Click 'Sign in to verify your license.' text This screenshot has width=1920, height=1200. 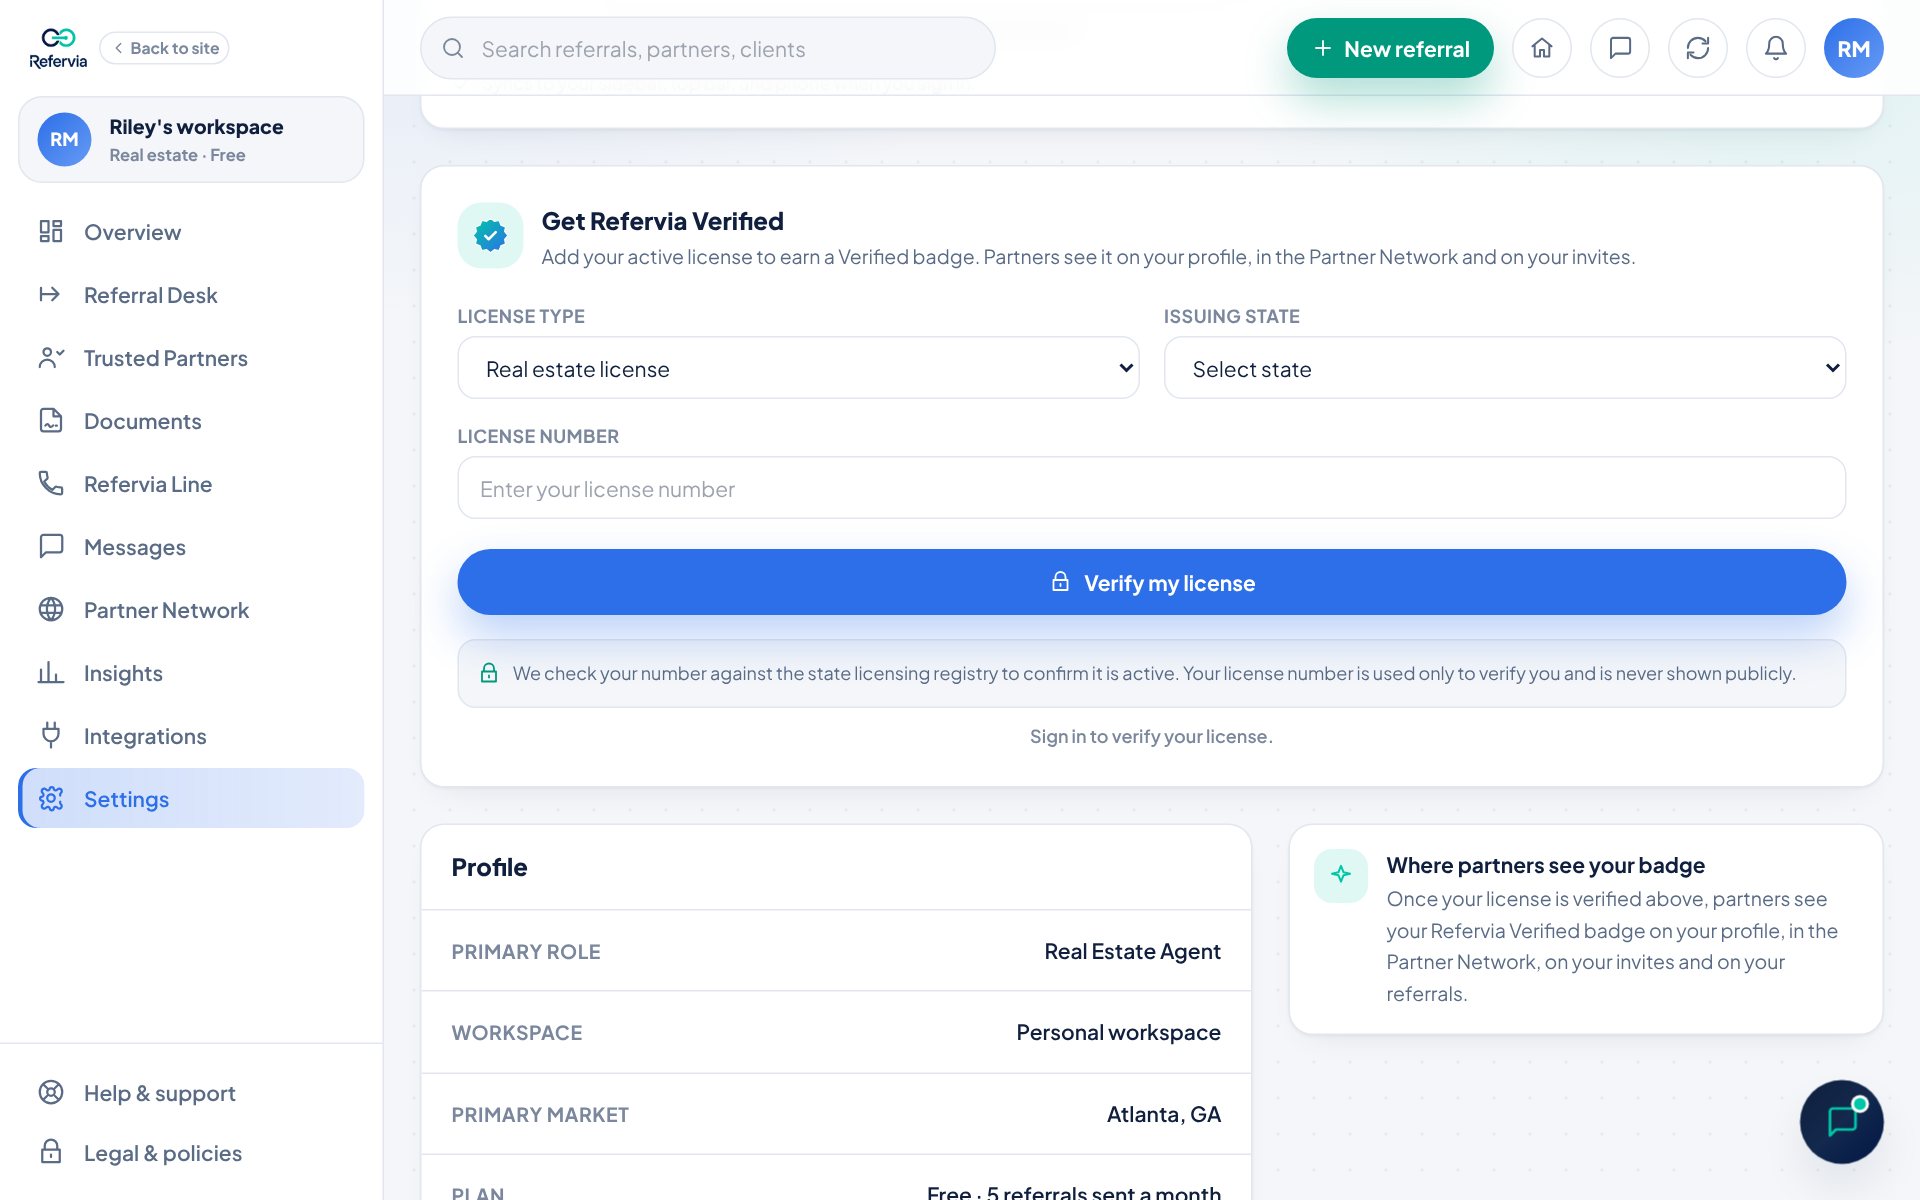click(x=1151, y=736)
